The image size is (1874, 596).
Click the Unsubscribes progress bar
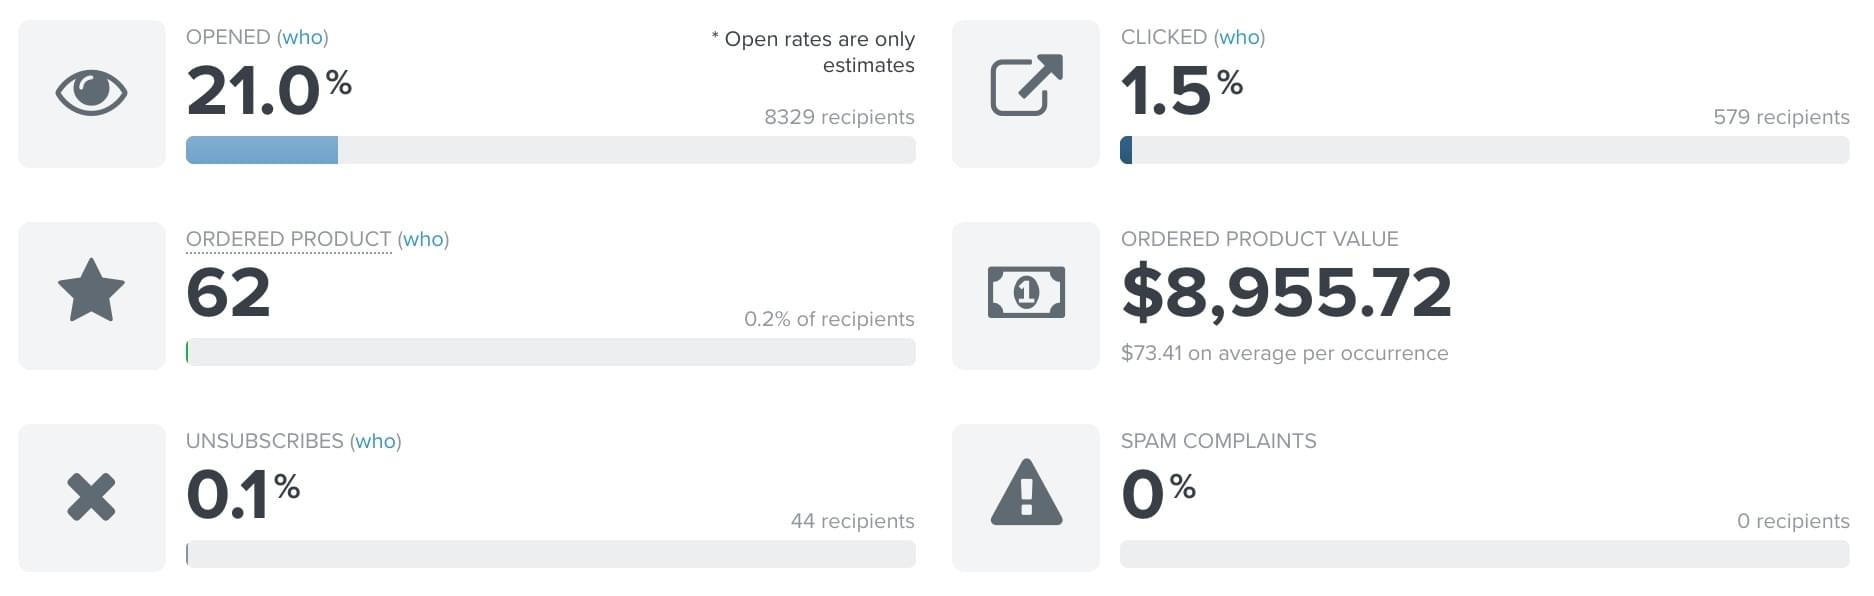(550, 554)
